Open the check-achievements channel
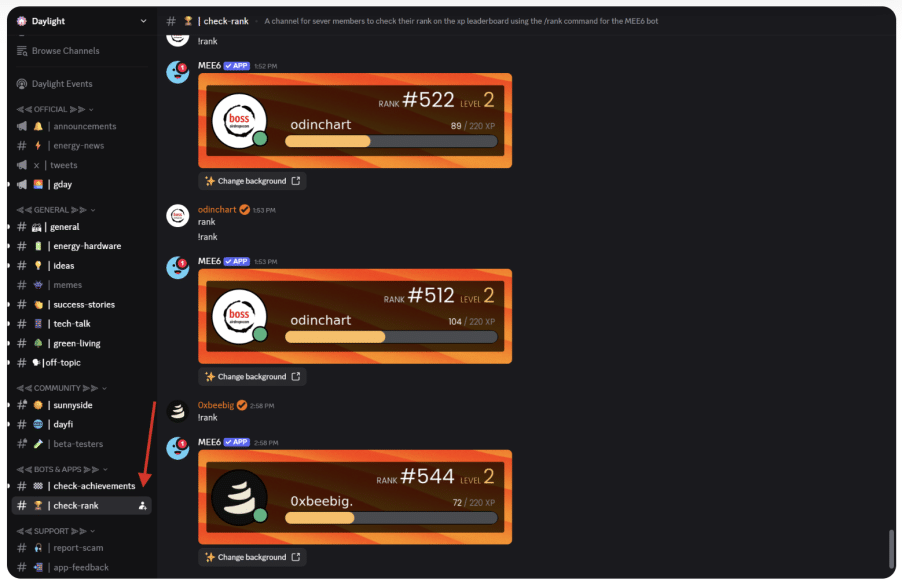This screenshot has height=585, width=902. (81, 486)
